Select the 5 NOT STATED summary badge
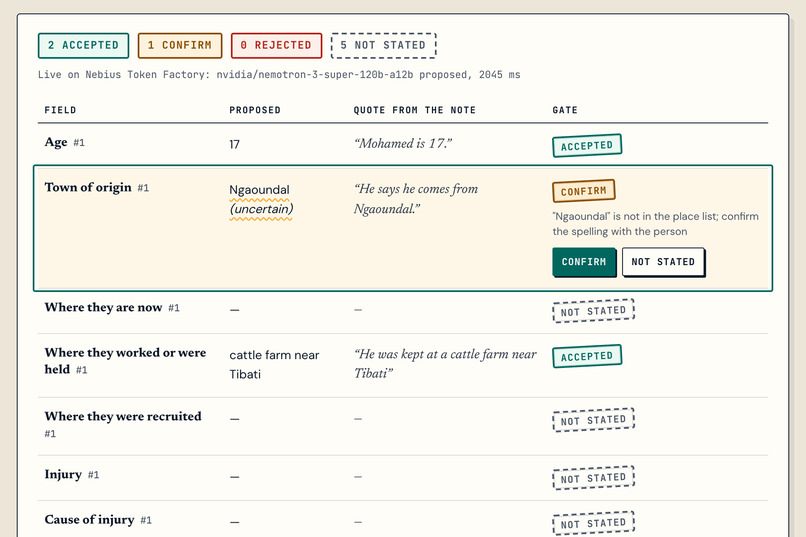 point(383,45)
